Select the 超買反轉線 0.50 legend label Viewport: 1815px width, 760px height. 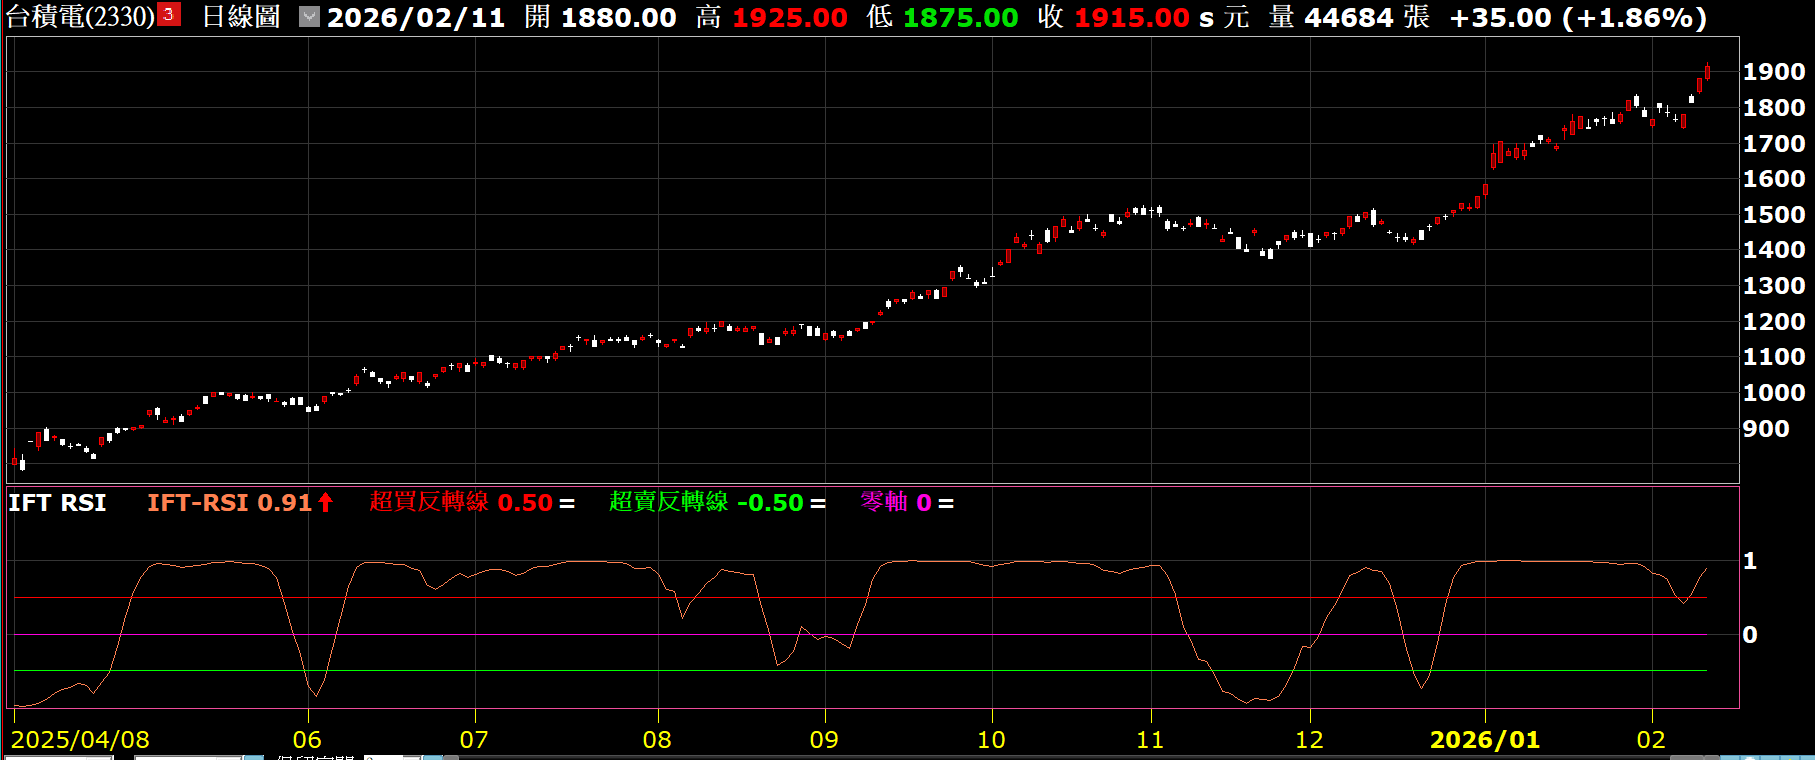[460, 502]
